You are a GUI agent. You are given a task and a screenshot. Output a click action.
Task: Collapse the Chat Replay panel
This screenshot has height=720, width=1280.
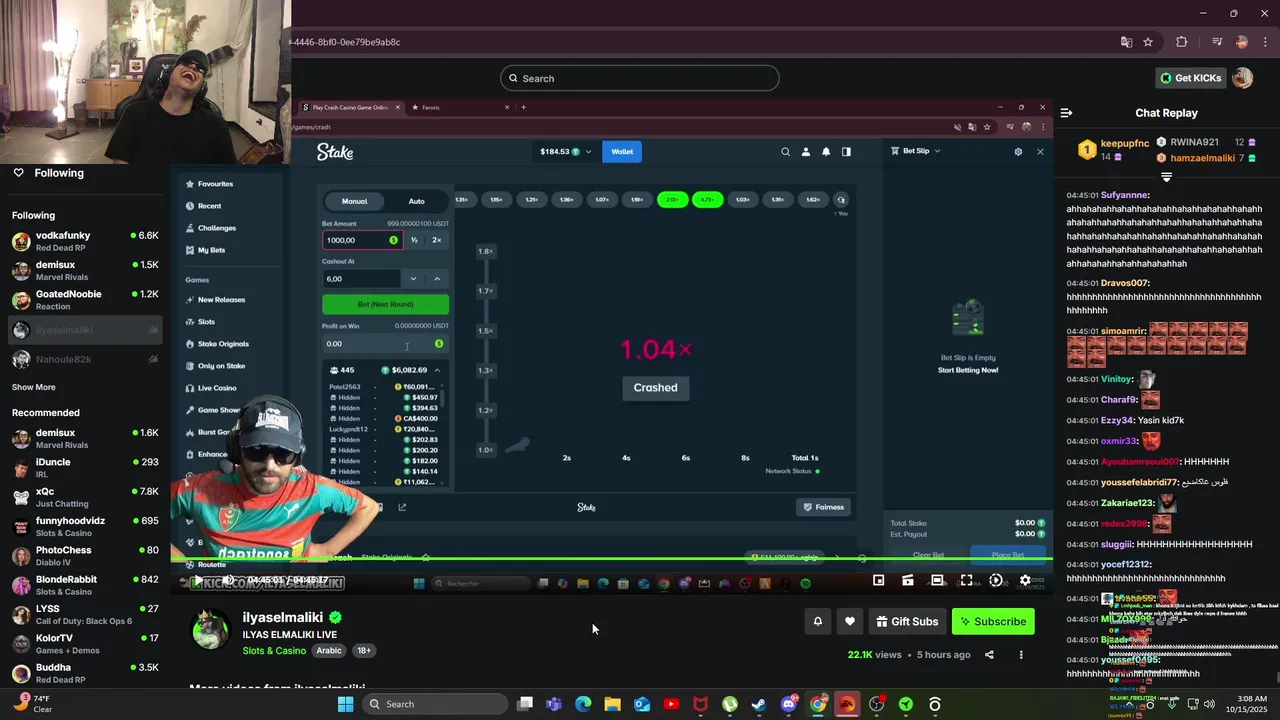click(x=1066, y=113)
